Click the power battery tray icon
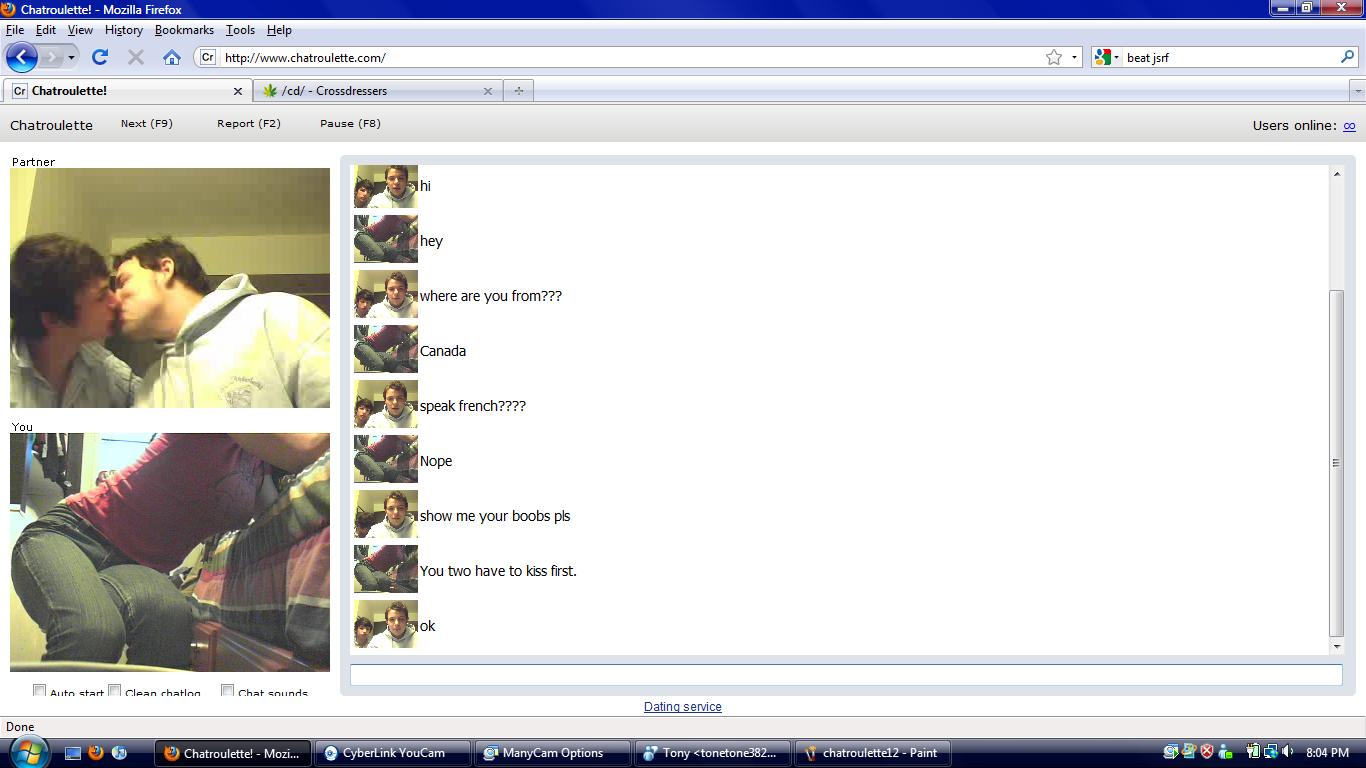 point(1252,752)
